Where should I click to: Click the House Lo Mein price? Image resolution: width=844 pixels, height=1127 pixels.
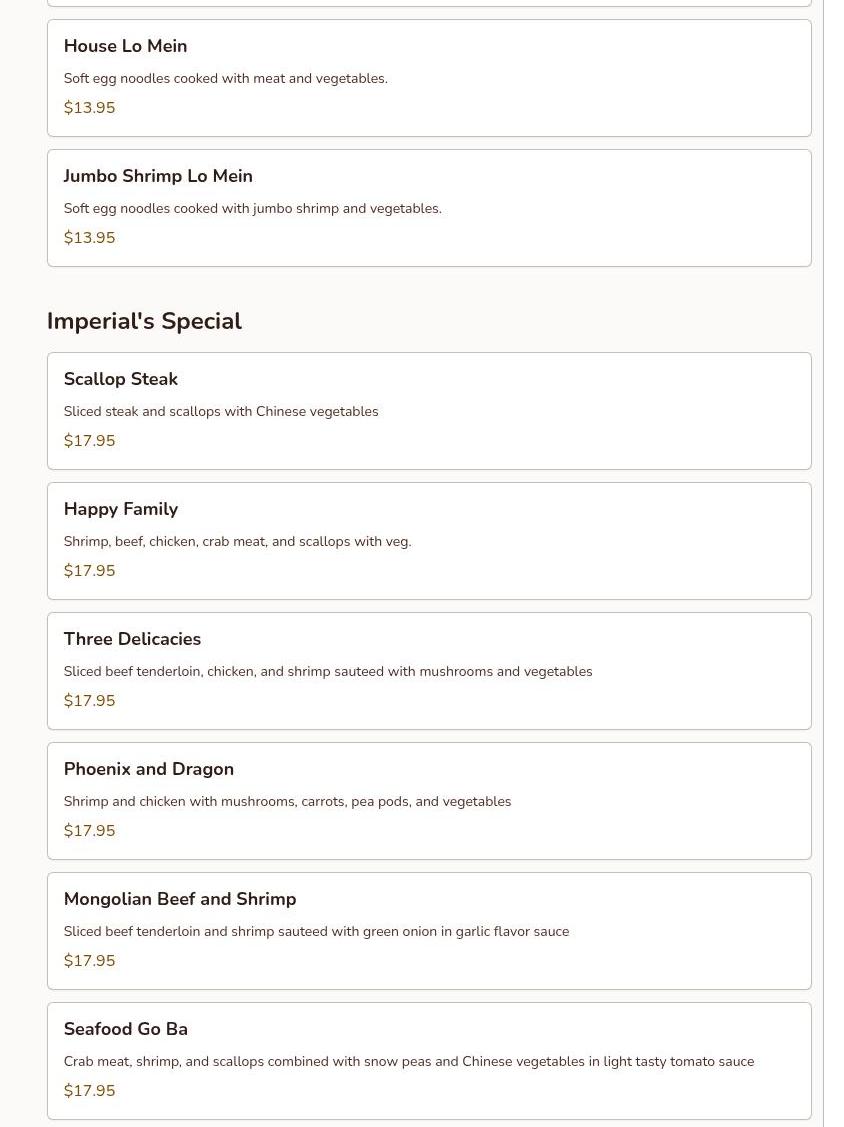(89, 108)
